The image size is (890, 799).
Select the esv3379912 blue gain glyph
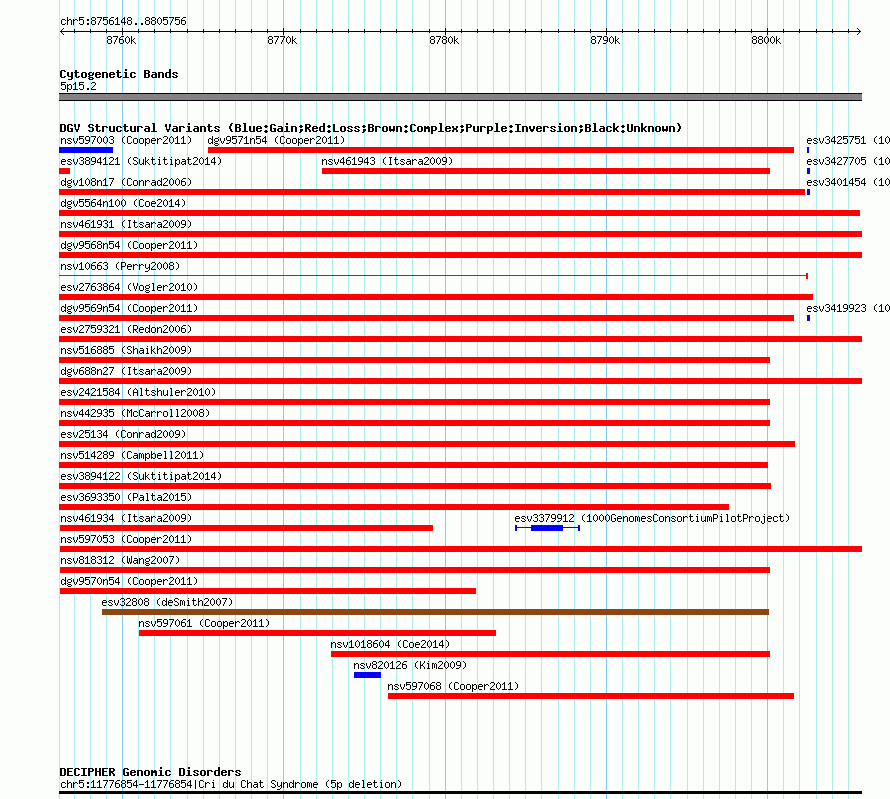(547, 528)
